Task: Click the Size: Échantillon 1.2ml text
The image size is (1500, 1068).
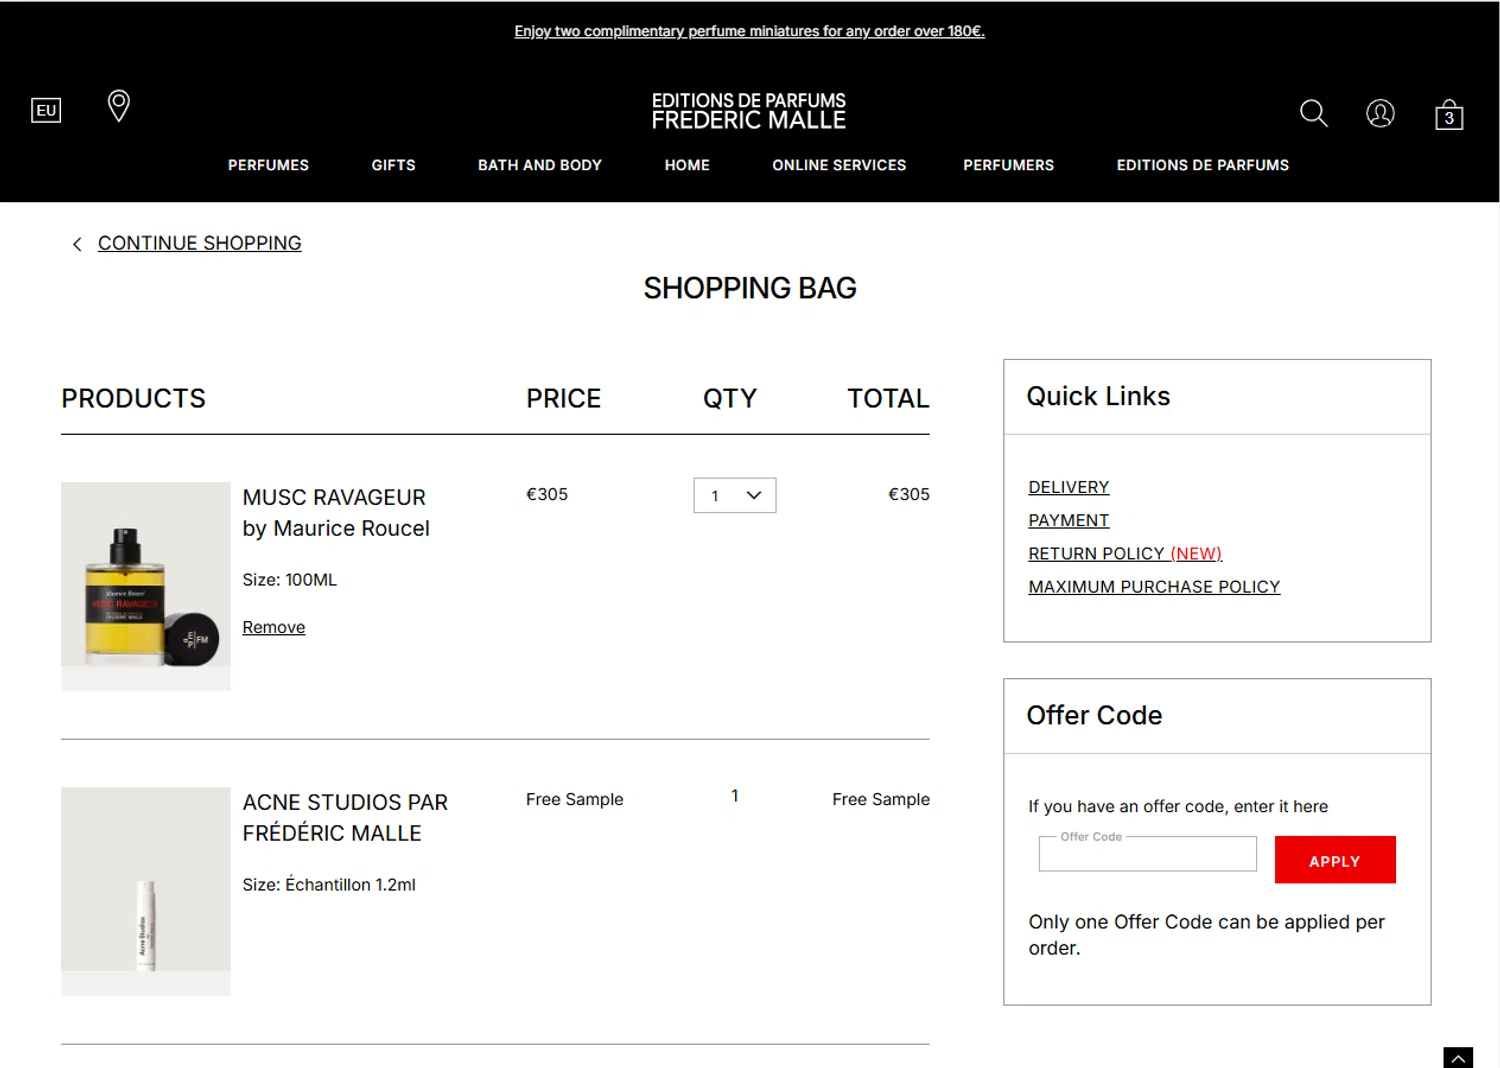Action: coord(329,885)
